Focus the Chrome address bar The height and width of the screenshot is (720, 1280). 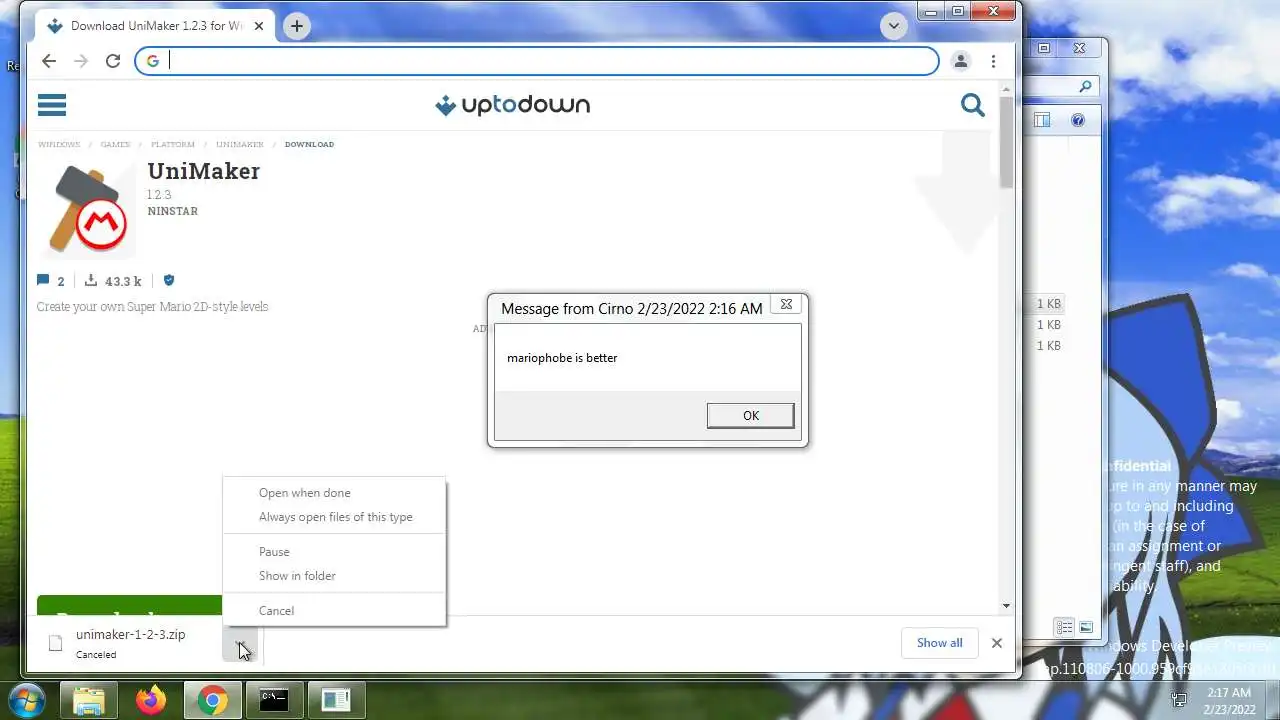537,61
